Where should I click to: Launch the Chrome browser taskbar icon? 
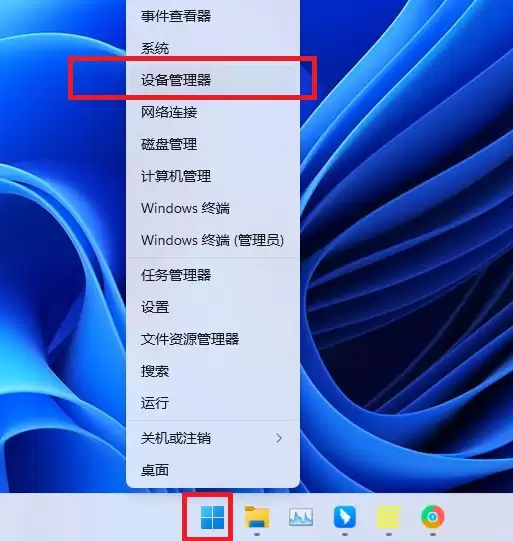point(433,517)
